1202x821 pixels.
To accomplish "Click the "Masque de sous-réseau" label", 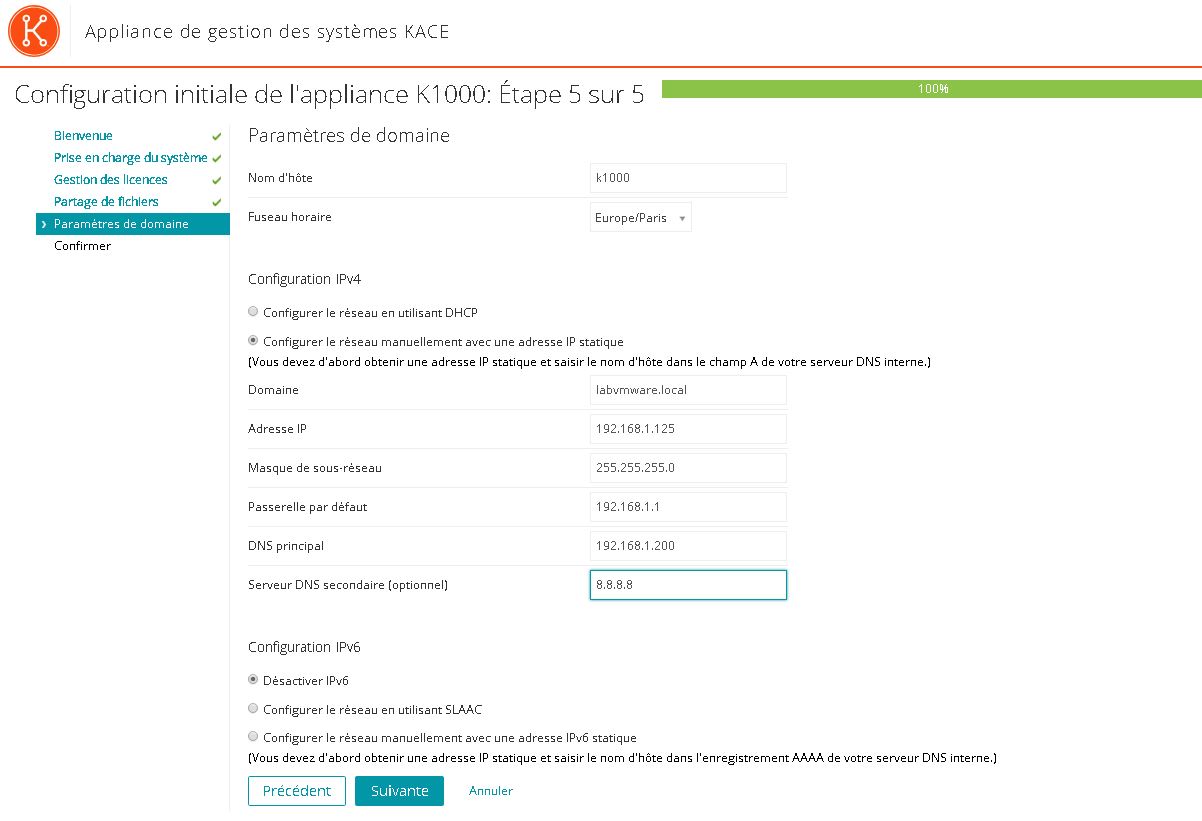I will point(315,468).
